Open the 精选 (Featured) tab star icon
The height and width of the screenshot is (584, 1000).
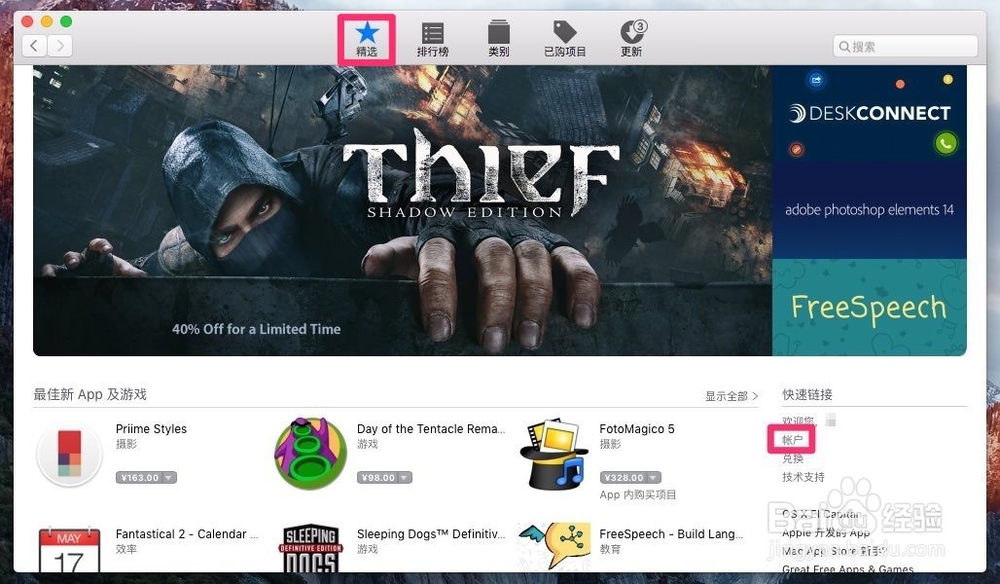tap(367, 32)
